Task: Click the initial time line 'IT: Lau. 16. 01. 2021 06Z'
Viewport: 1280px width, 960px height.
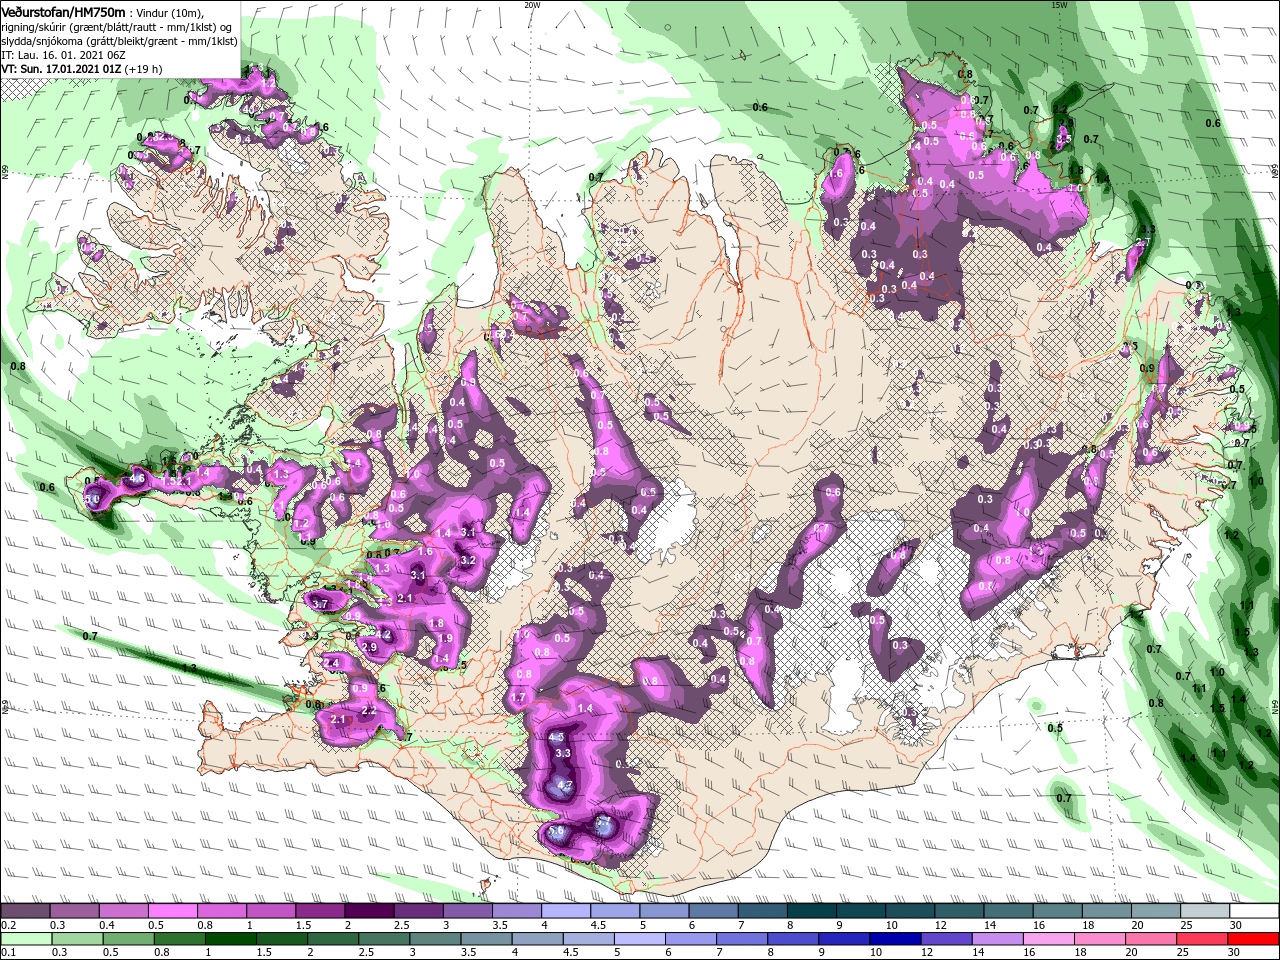Action: pos(63,55)
